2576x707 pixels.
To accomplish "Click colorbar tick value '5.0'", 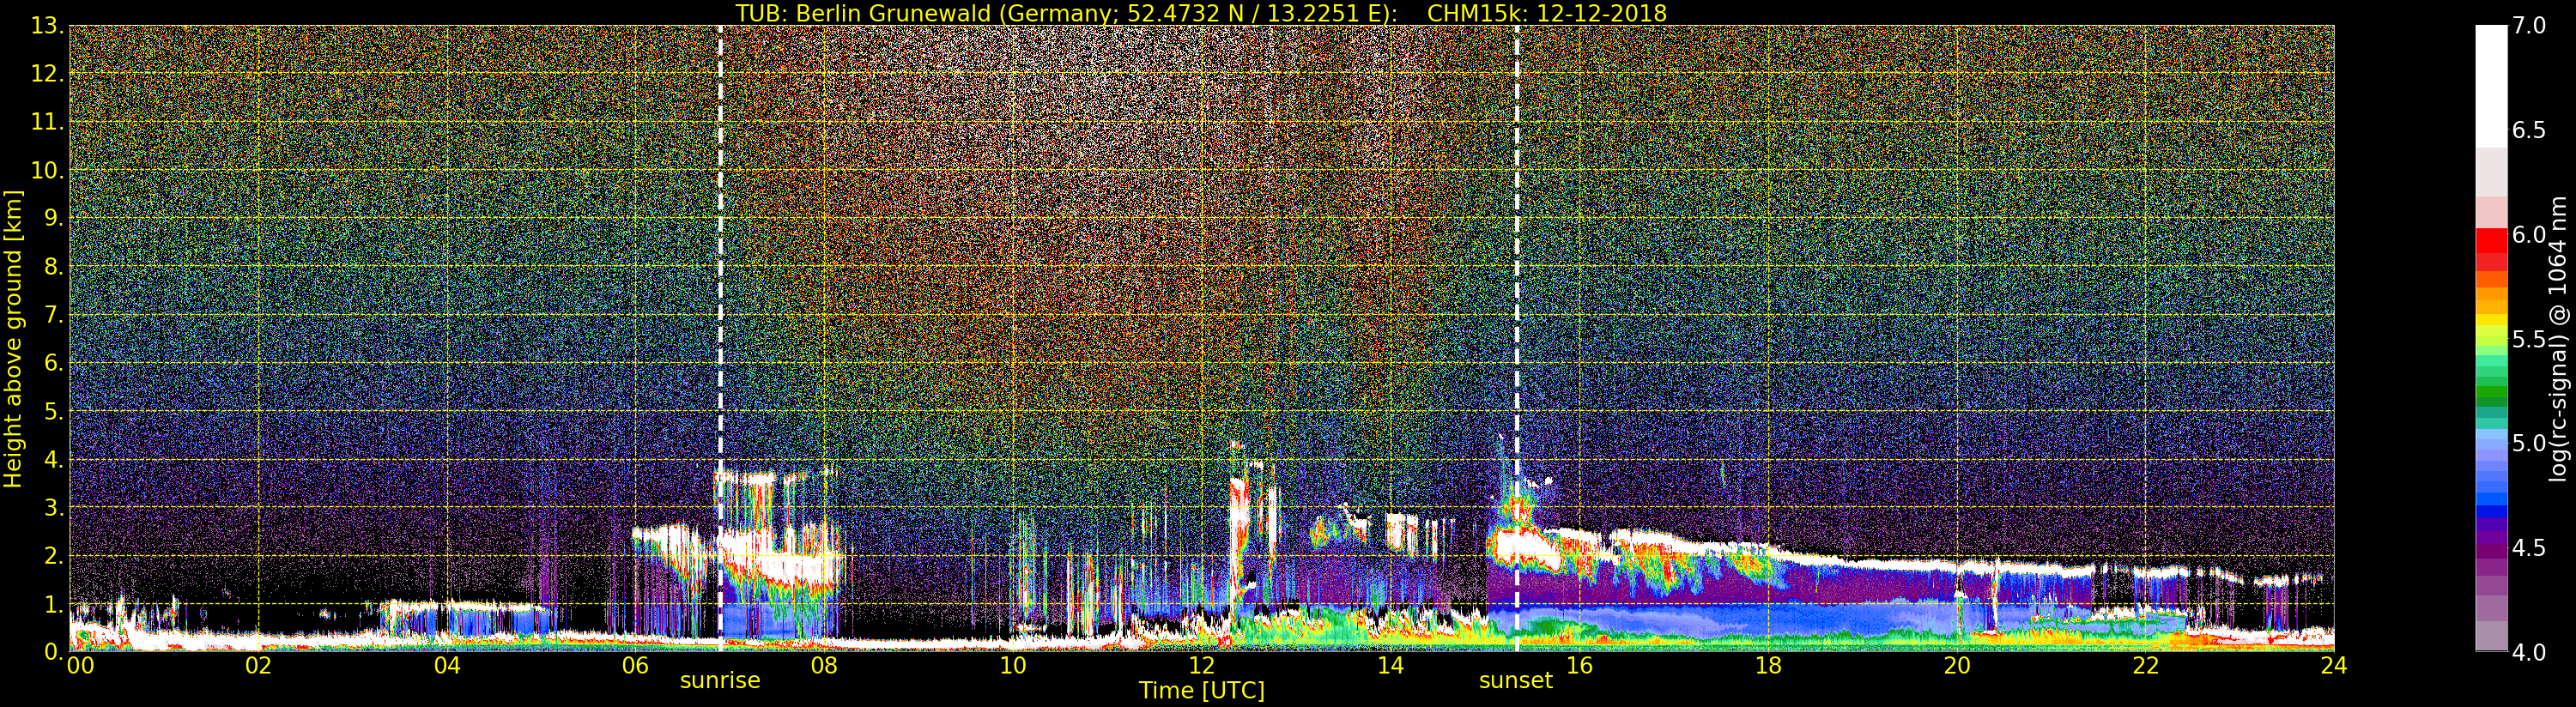I will [x=2529, y=443].
